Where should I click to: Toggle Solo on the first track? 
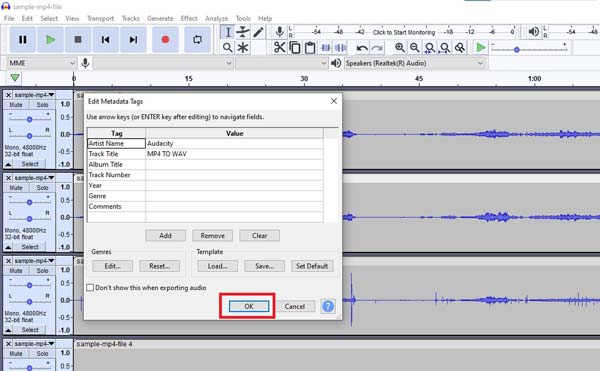click(x=42, y=105)
